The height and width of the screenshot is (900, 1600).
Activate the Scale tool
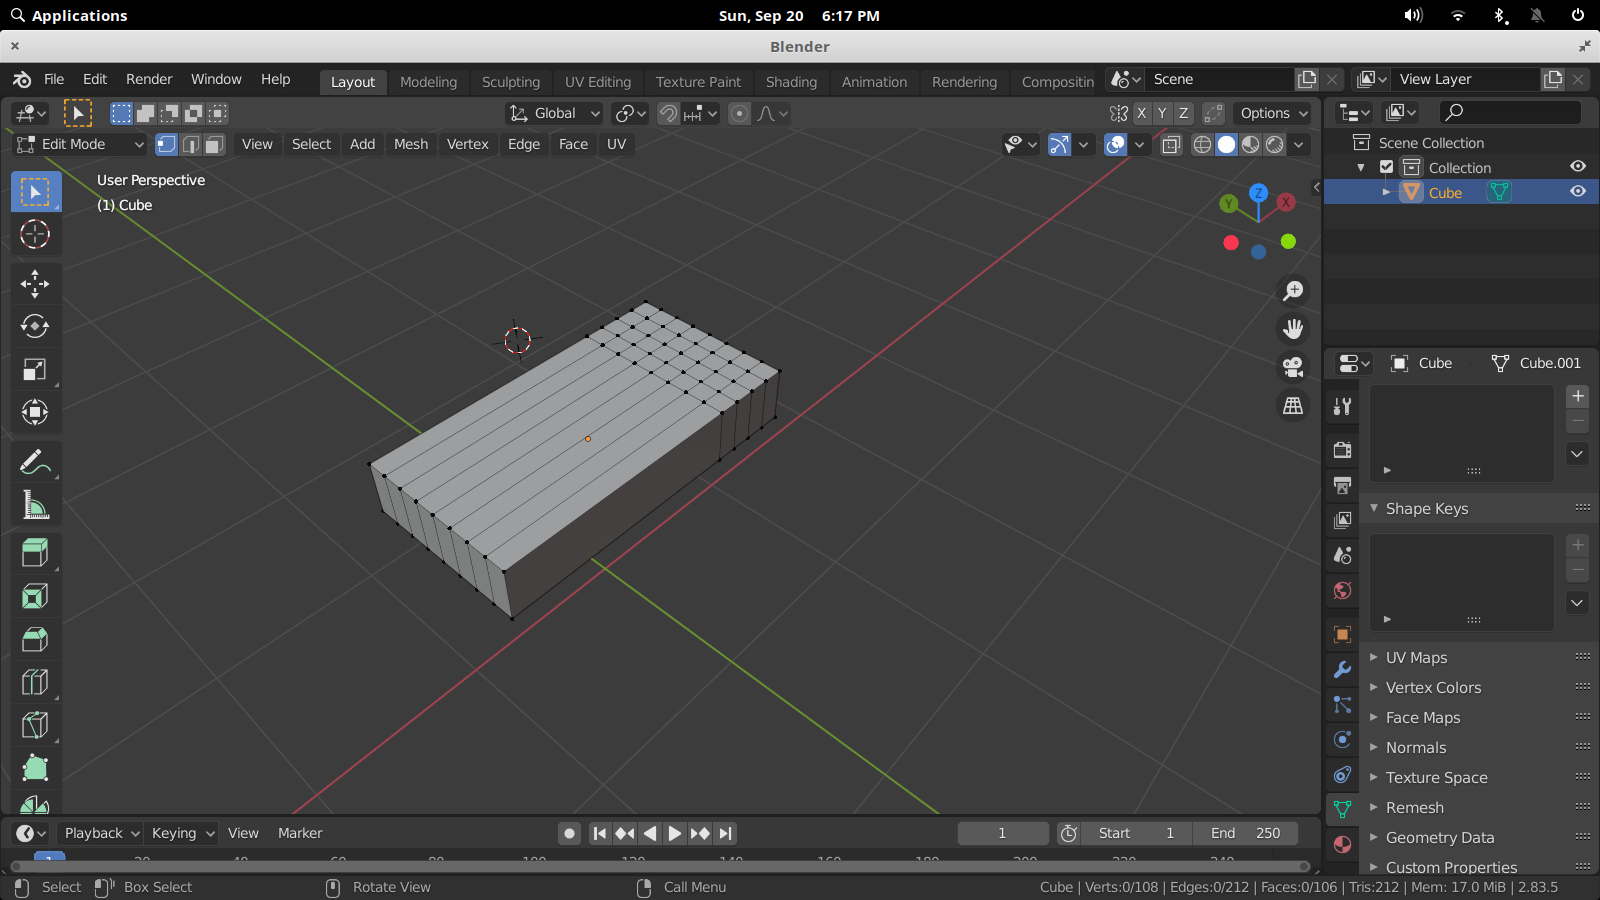click(35, 370)
